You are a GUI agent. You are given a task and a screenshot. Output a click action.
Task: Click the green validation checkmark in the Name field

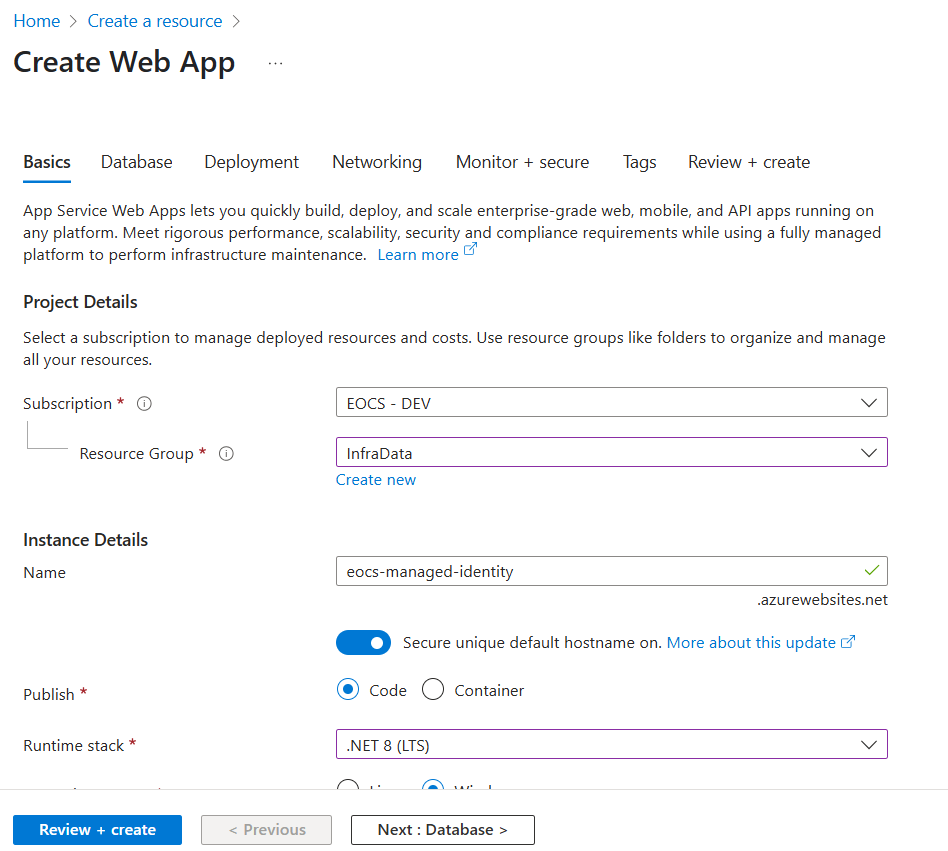coord(871,571)
